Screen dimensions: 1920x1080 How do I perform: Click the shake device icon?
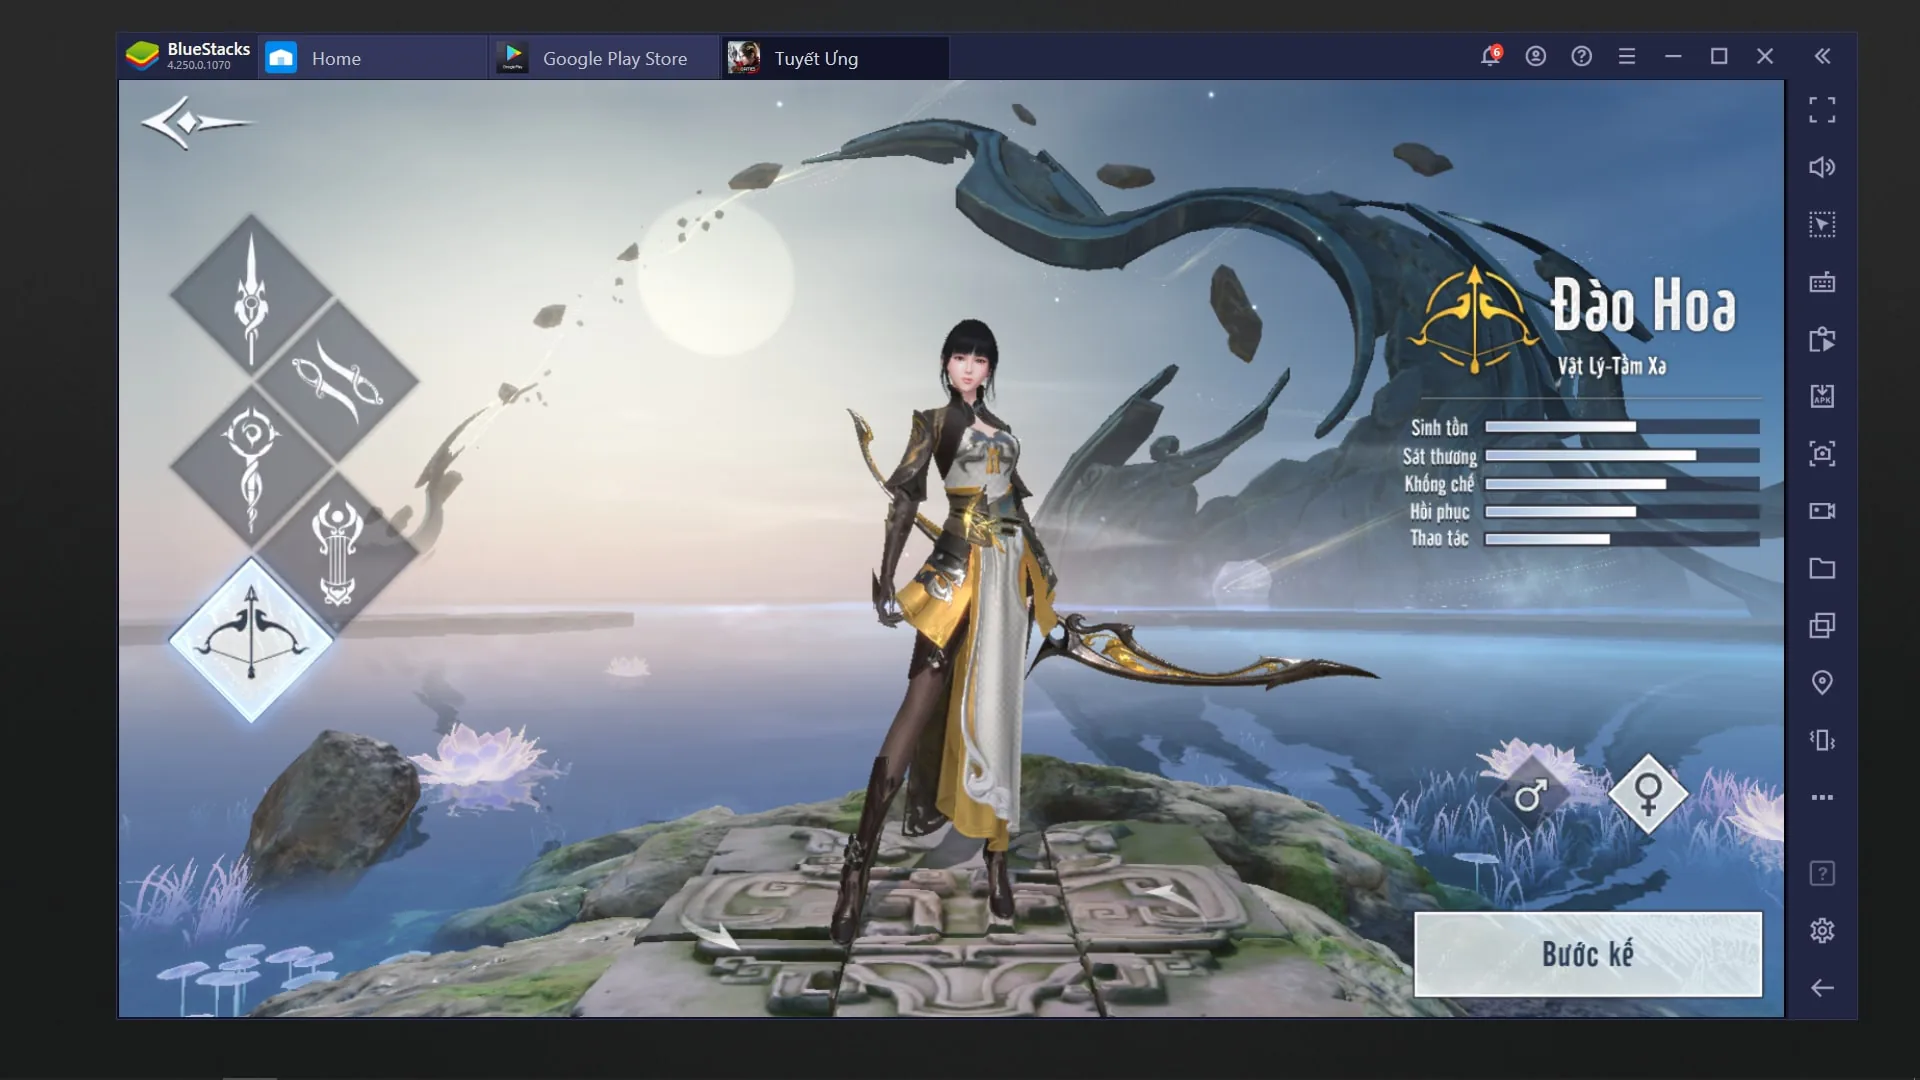1822,740
